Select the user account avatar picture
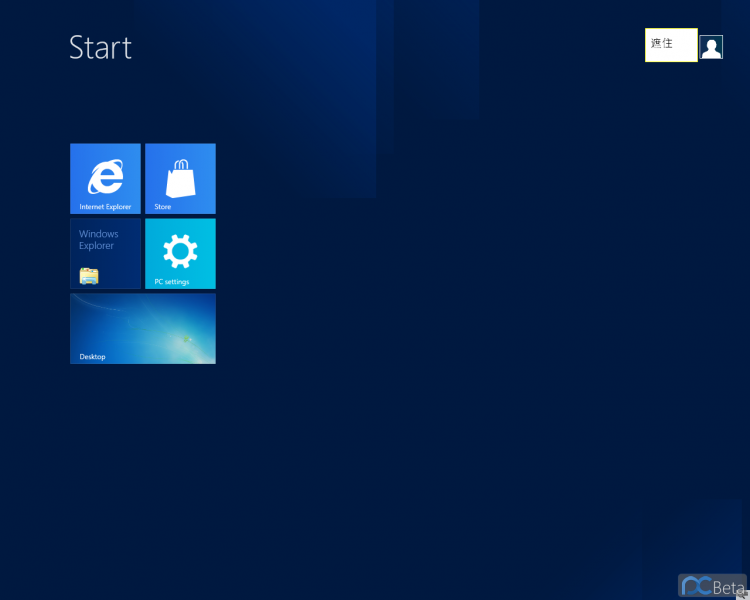Image resolution: width=750 pixels, height=600 pixels. (711, 47)
